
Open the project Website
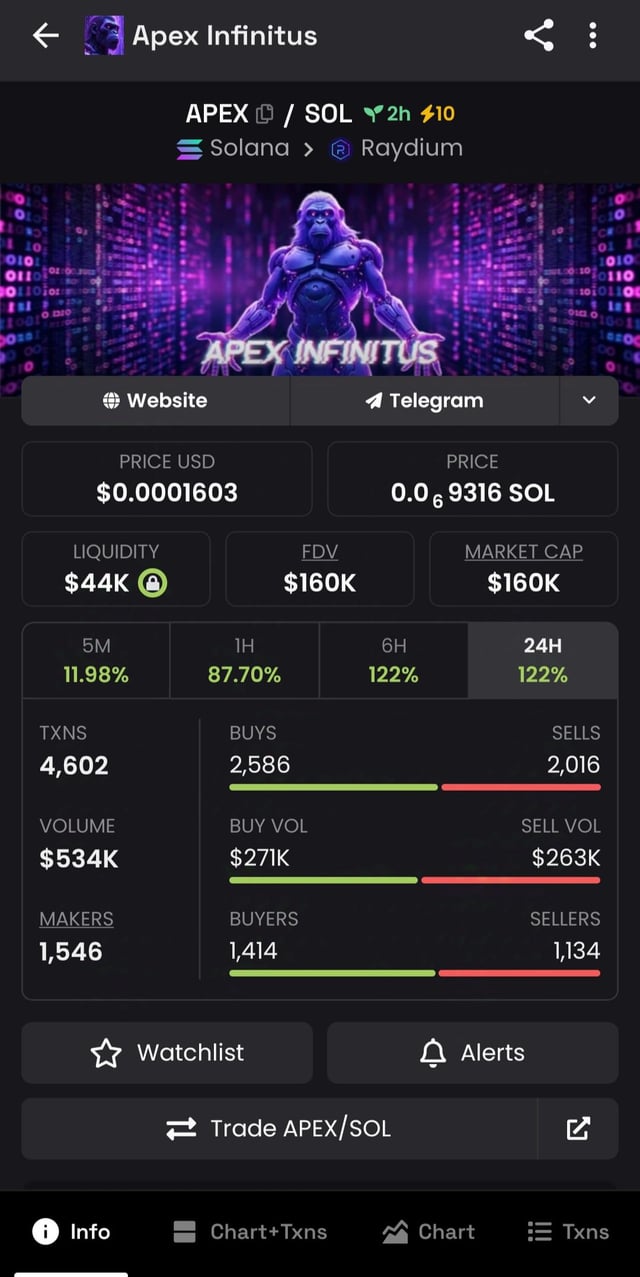click(155, 401)
